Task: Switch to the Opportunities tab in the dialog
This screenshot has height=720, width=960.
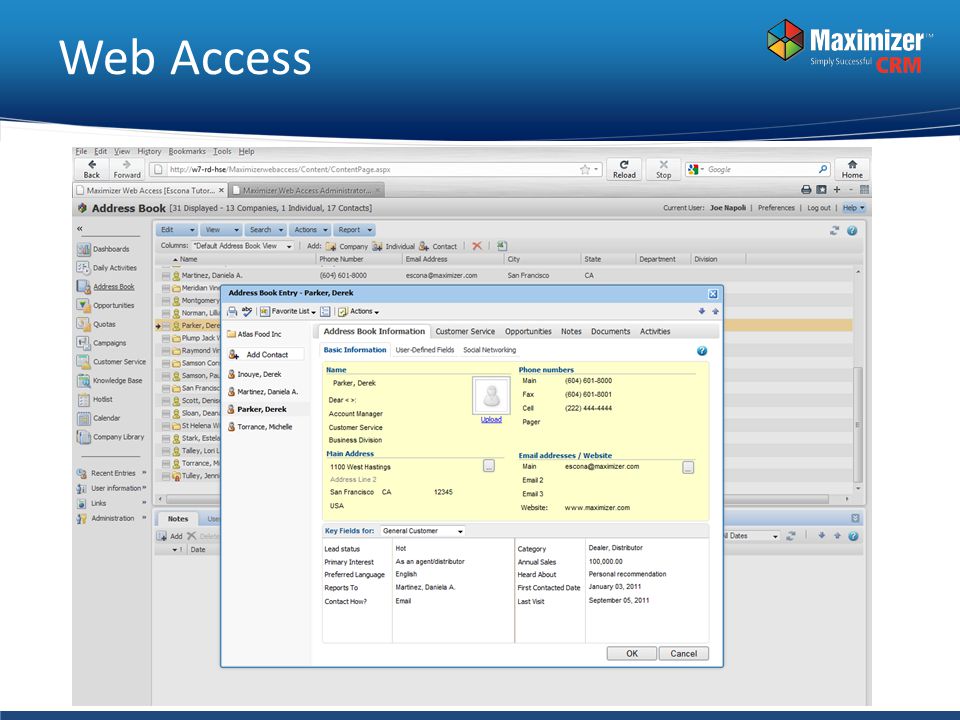Action: (528, 331)
